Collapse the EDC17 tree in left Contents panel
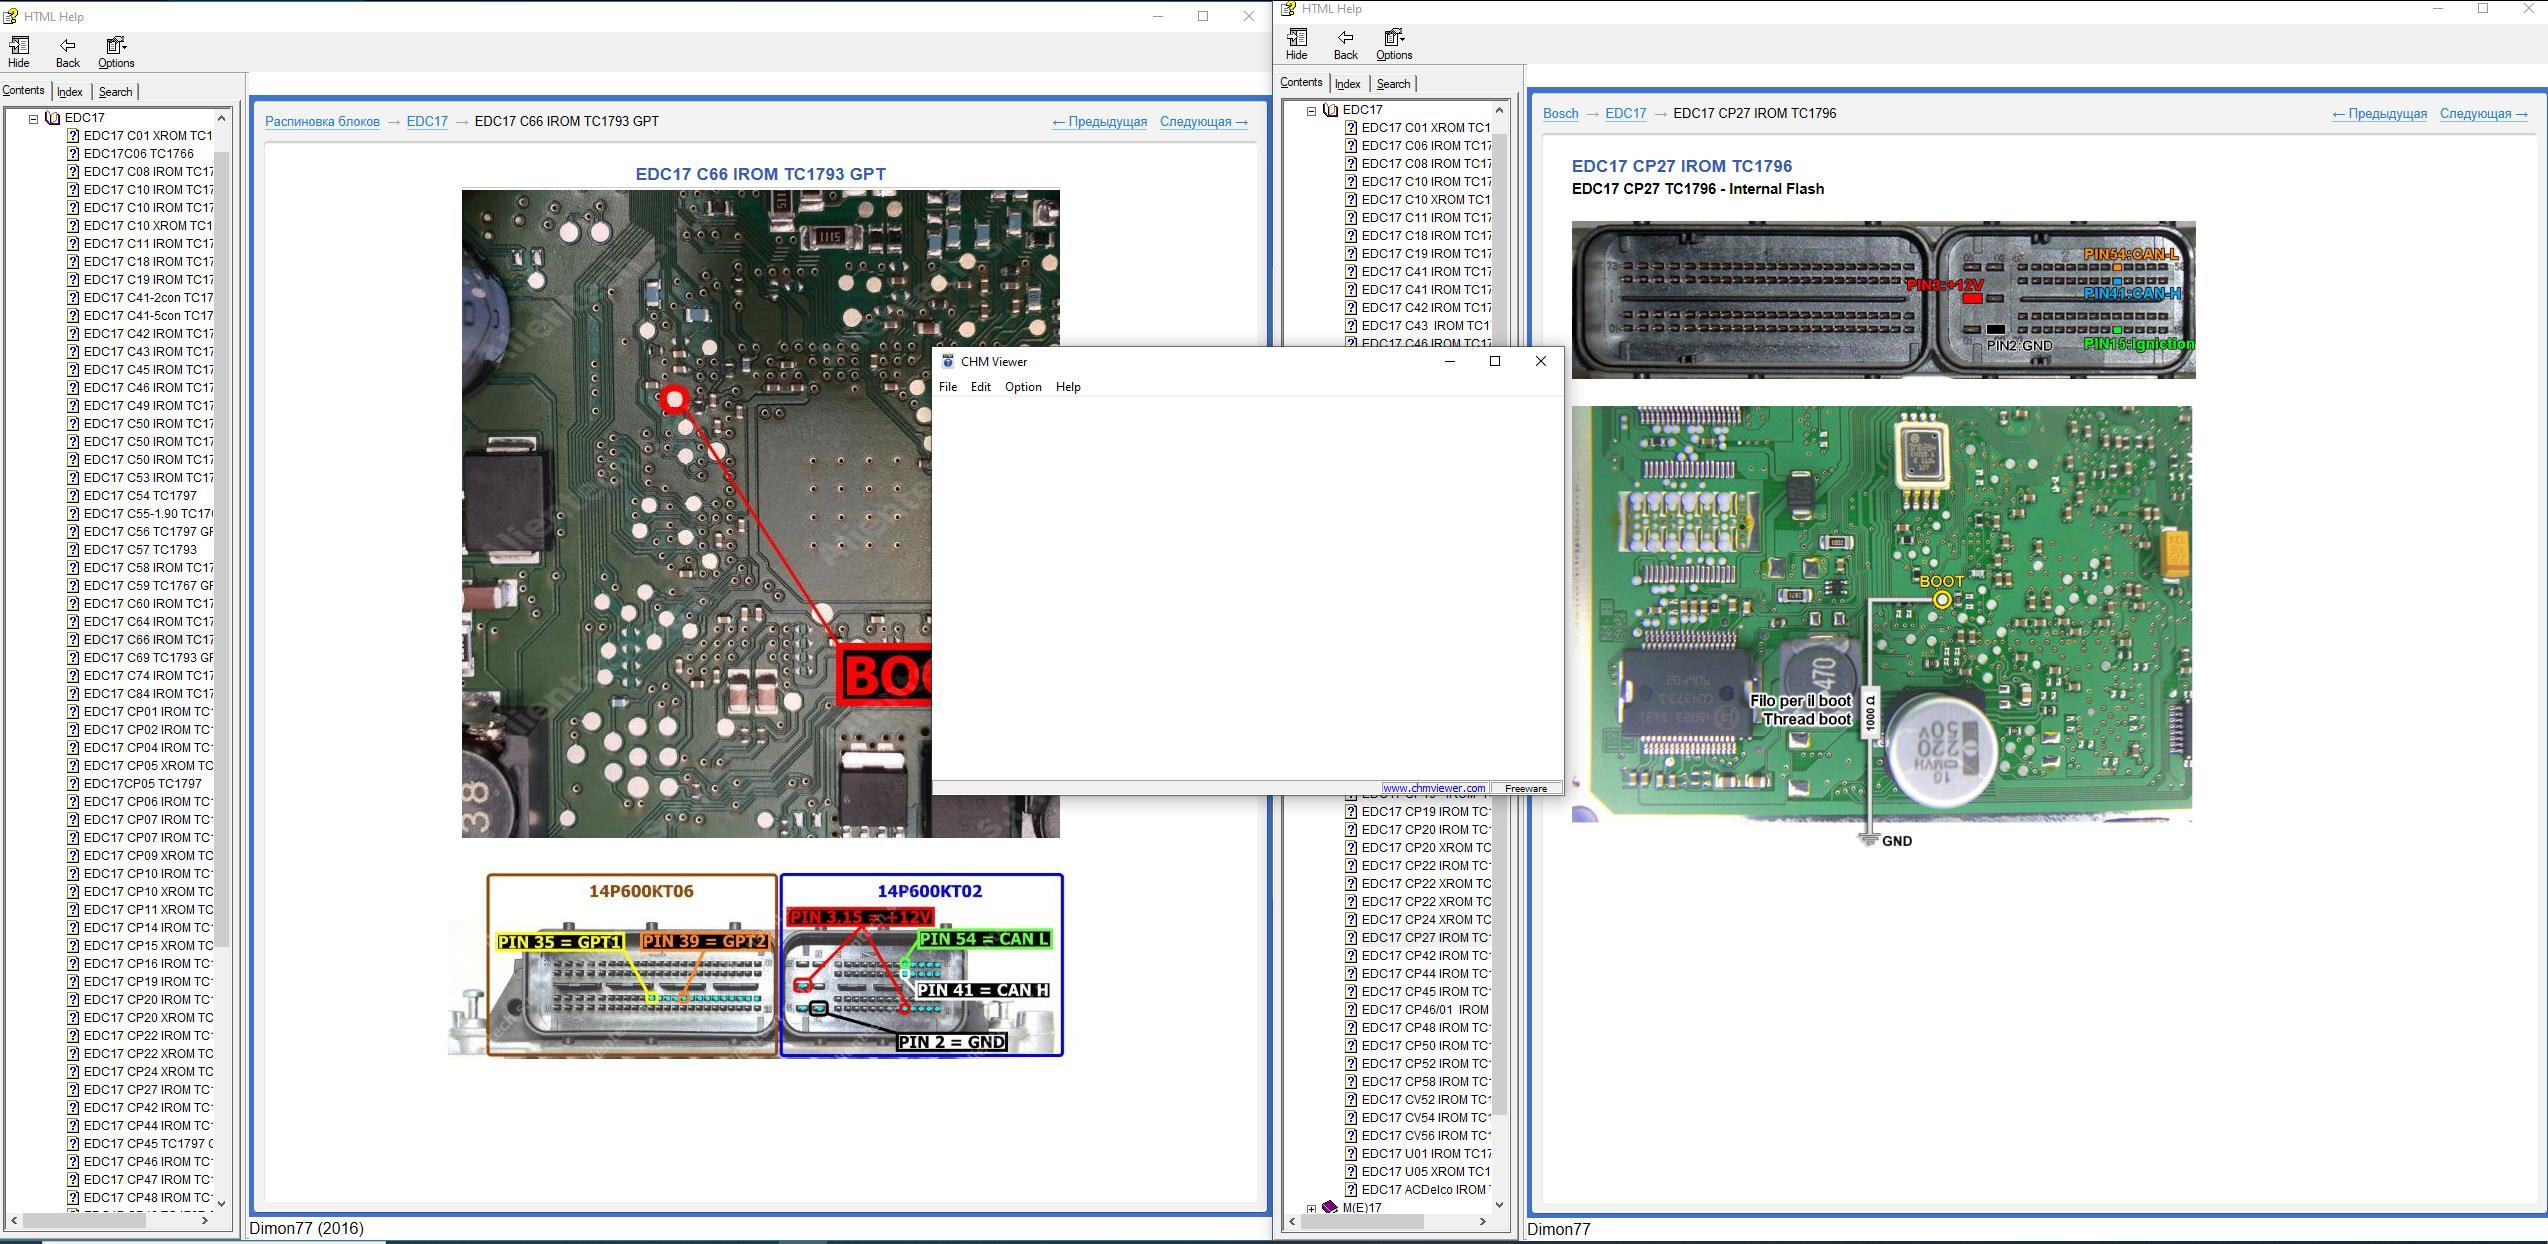 [33, 117]
